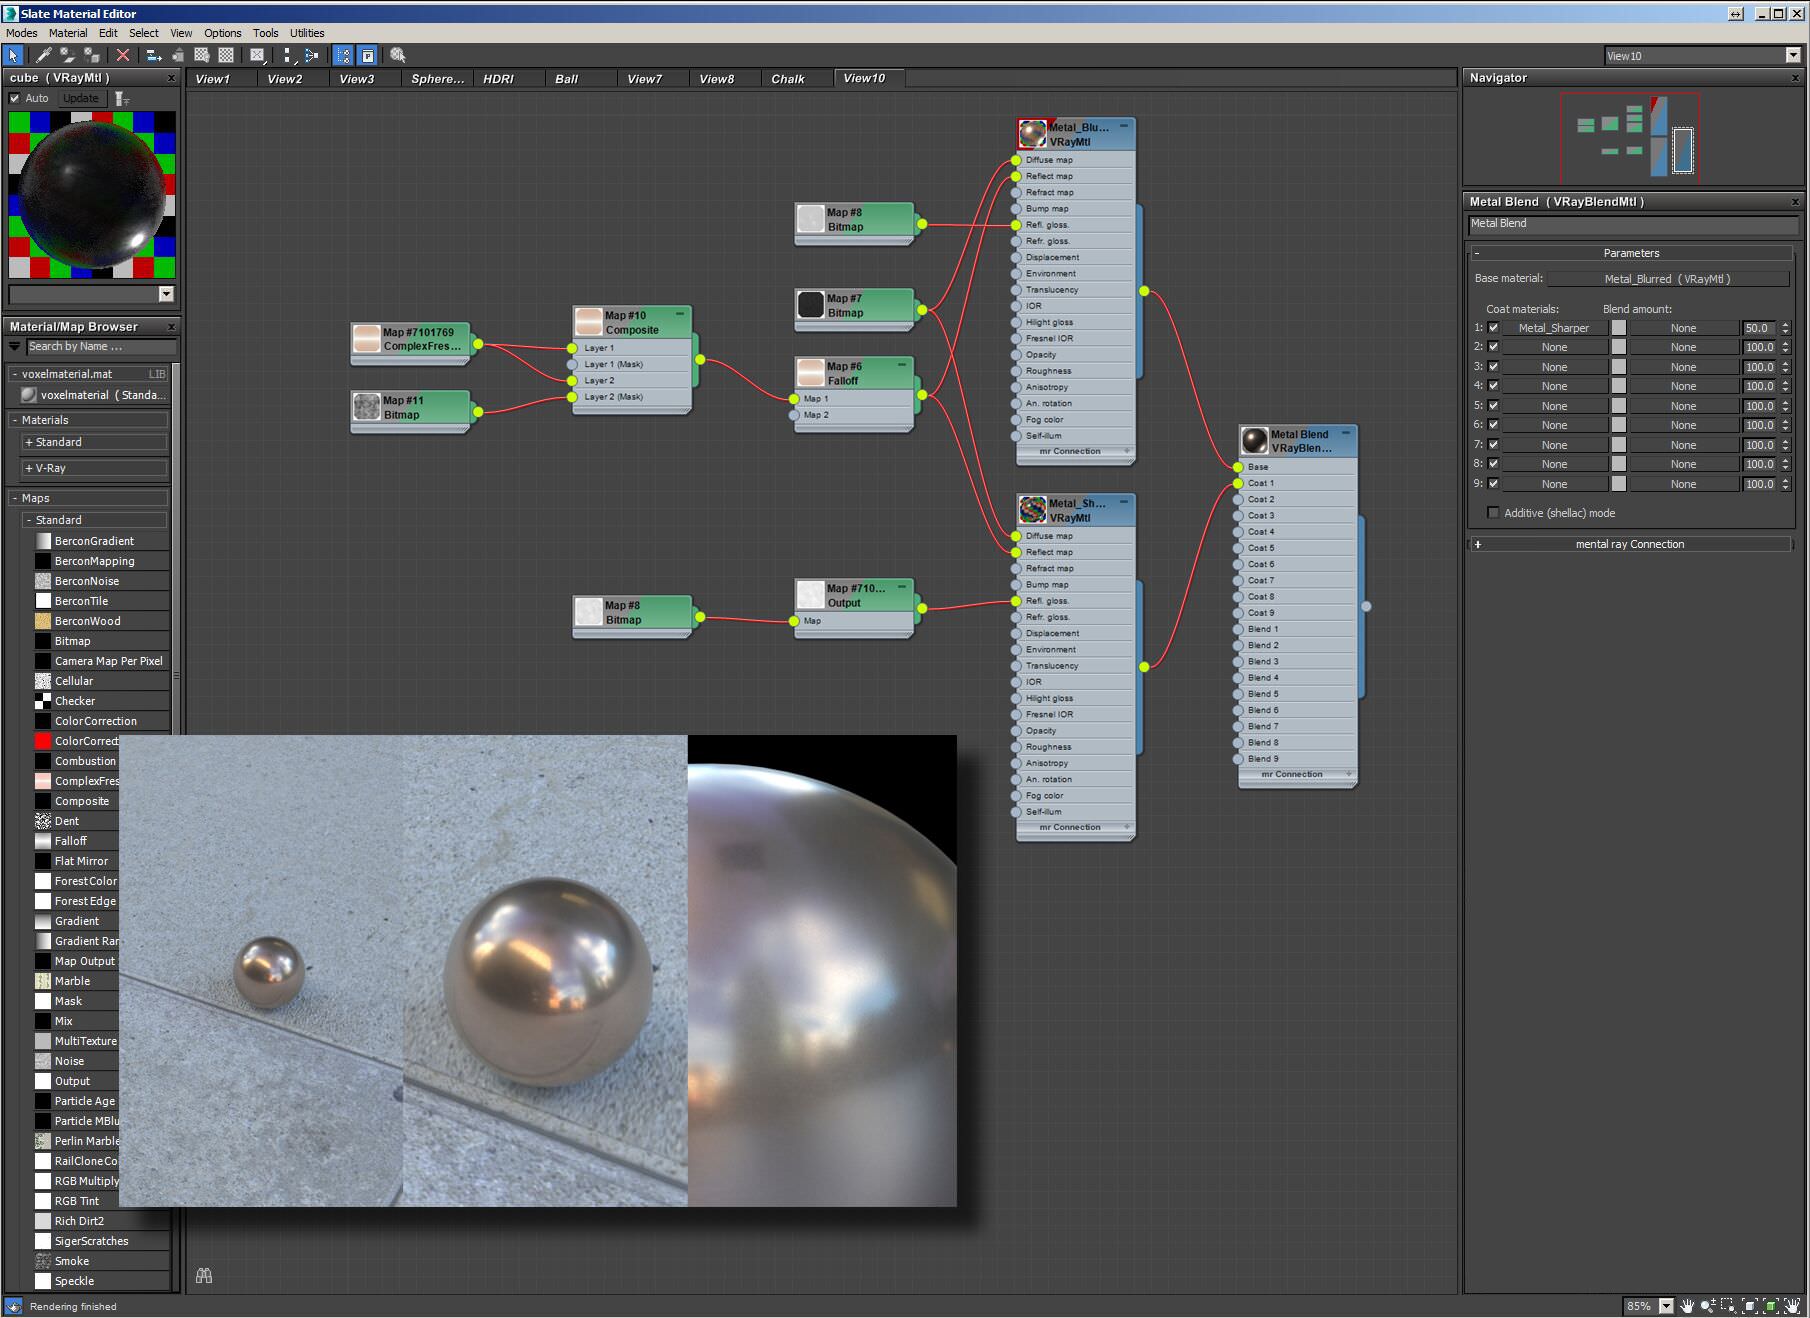Click Base material Metal_Blurred button

(x=1667, y=279)
